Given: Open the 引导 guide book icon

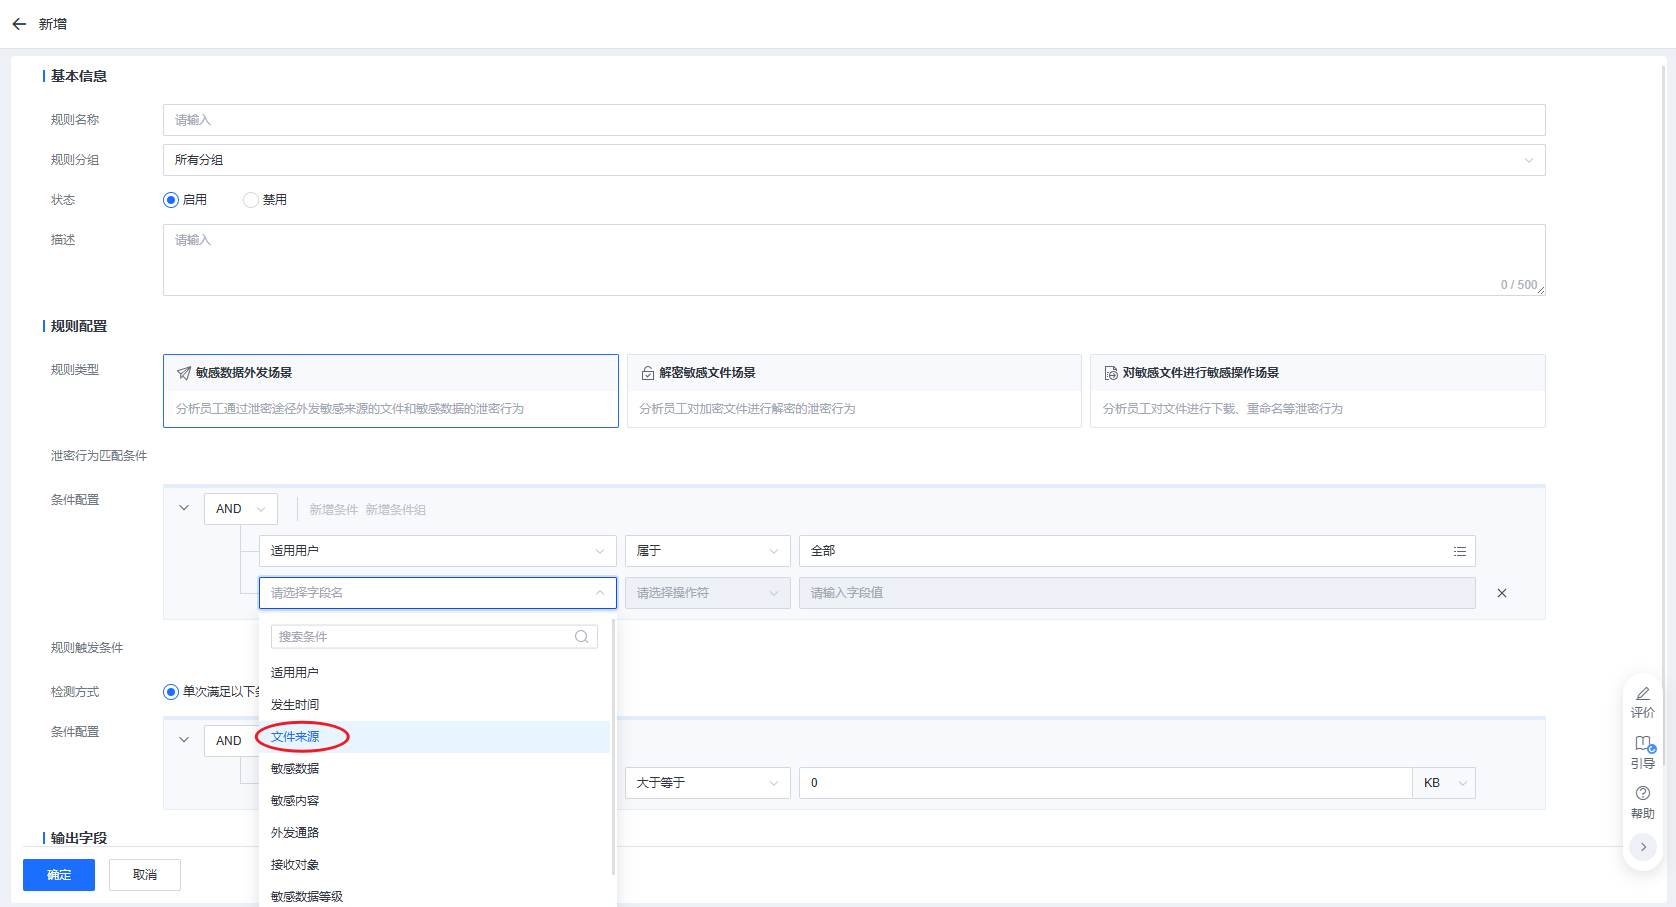Looking at the screenshot, I should click(1642, 744).
